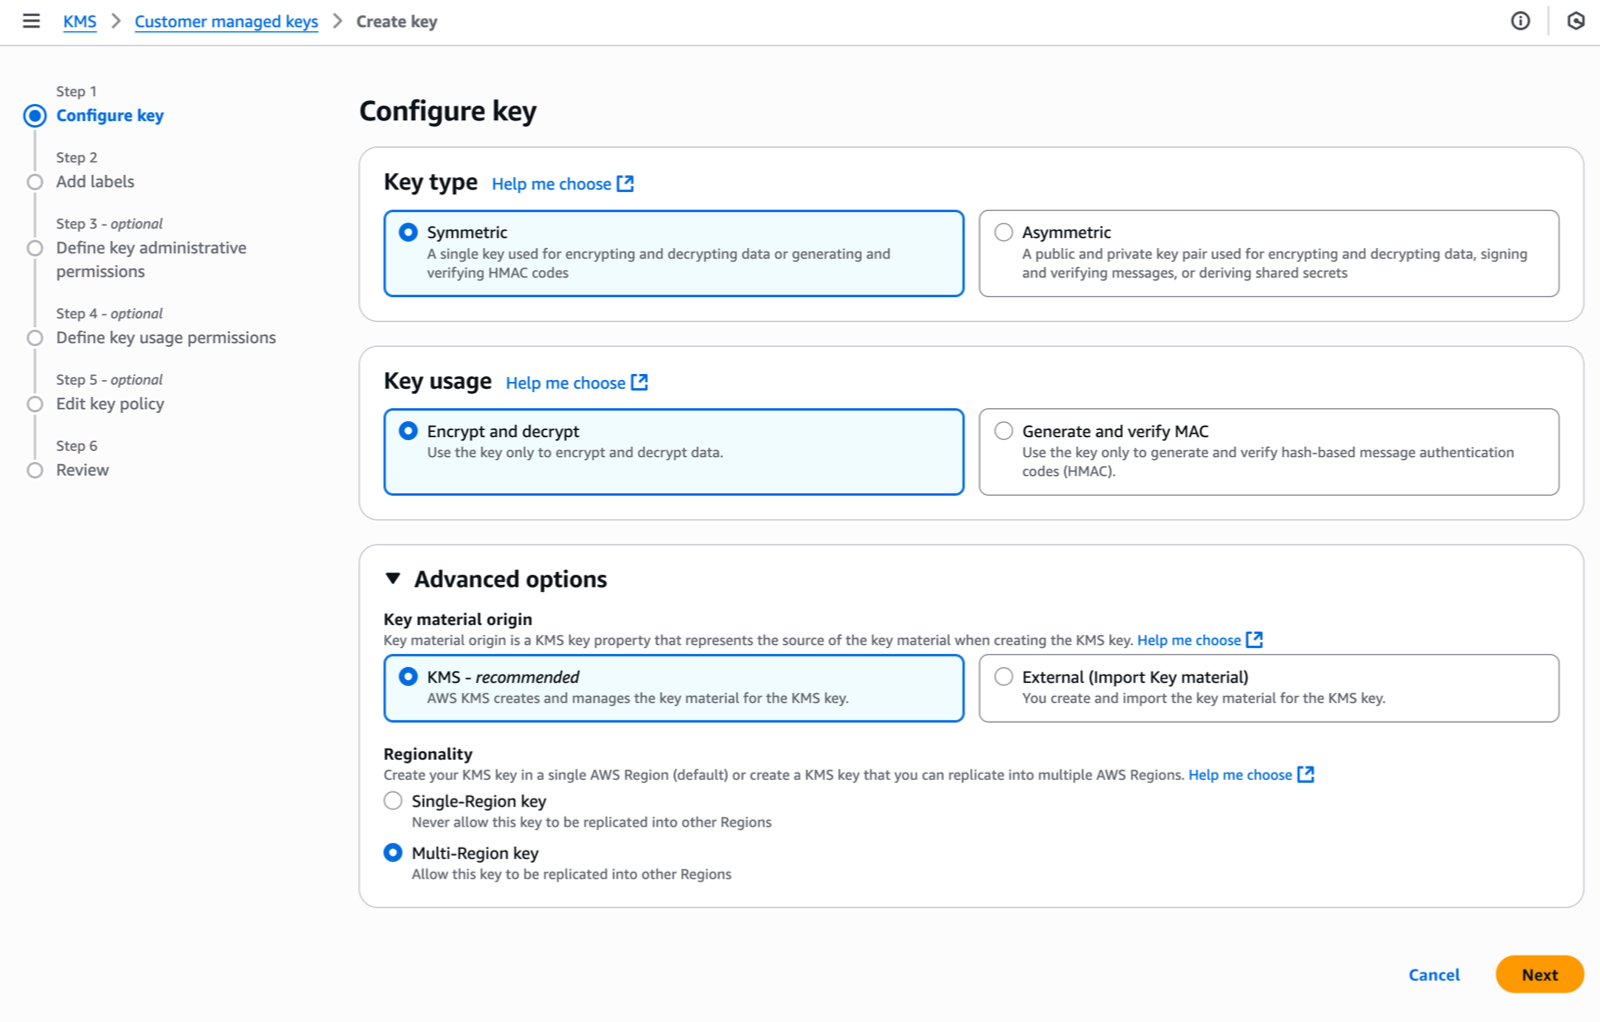Click external link icon for Regionality help
Screen dimensions: 1600x1022
click(x=1306, y=775)
